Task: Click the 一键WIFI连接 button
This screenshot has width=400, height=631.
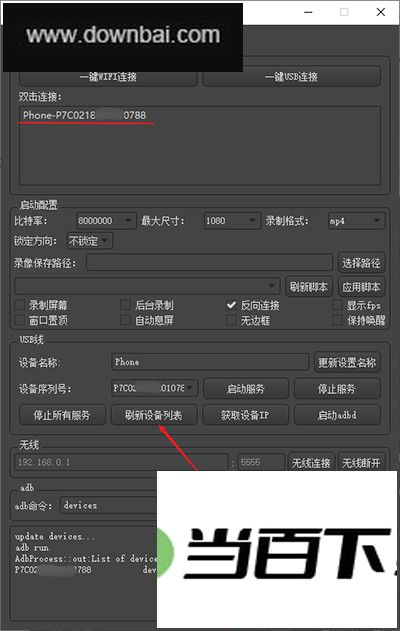Action: [x=108, y=77]
